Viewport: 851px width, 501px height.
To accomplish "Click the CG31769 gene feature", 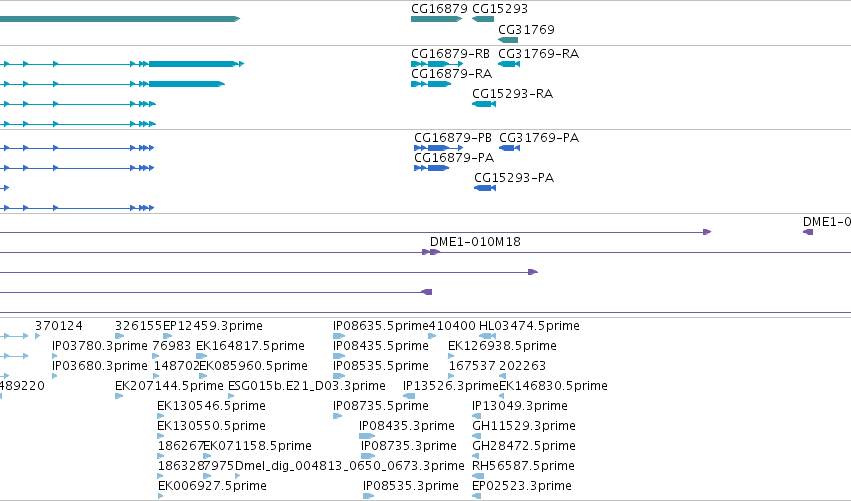I will click(x=508, y=40).
